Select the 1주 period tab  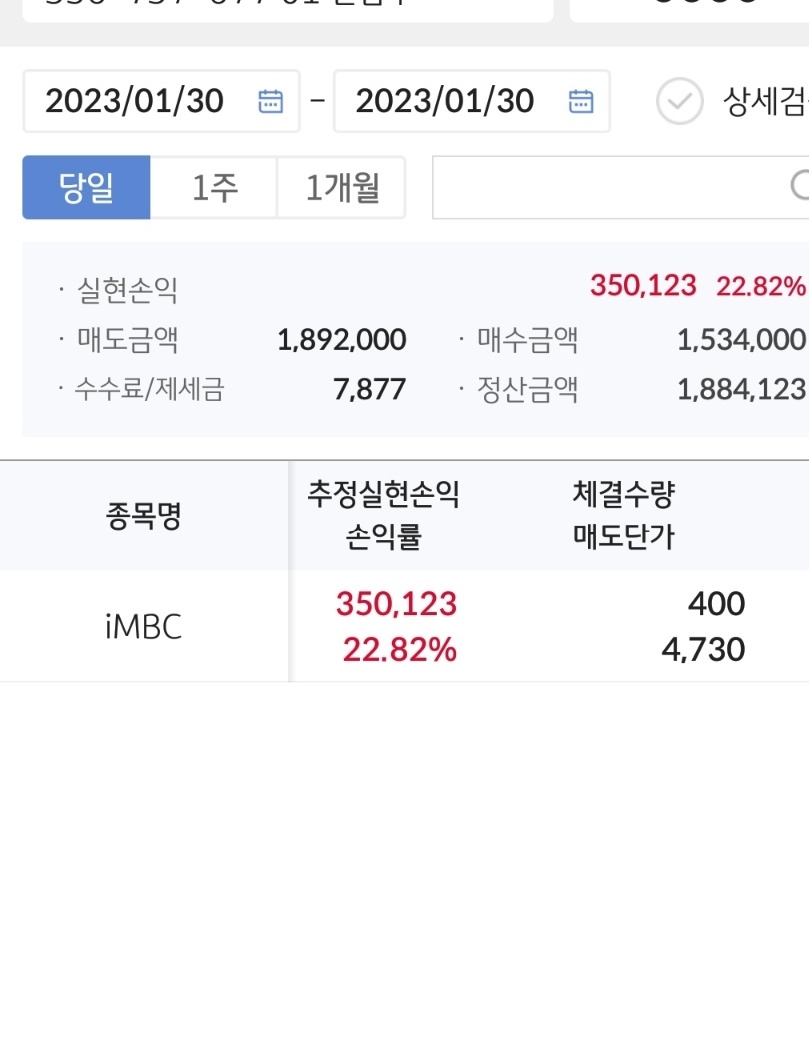[x=214, y=187]
